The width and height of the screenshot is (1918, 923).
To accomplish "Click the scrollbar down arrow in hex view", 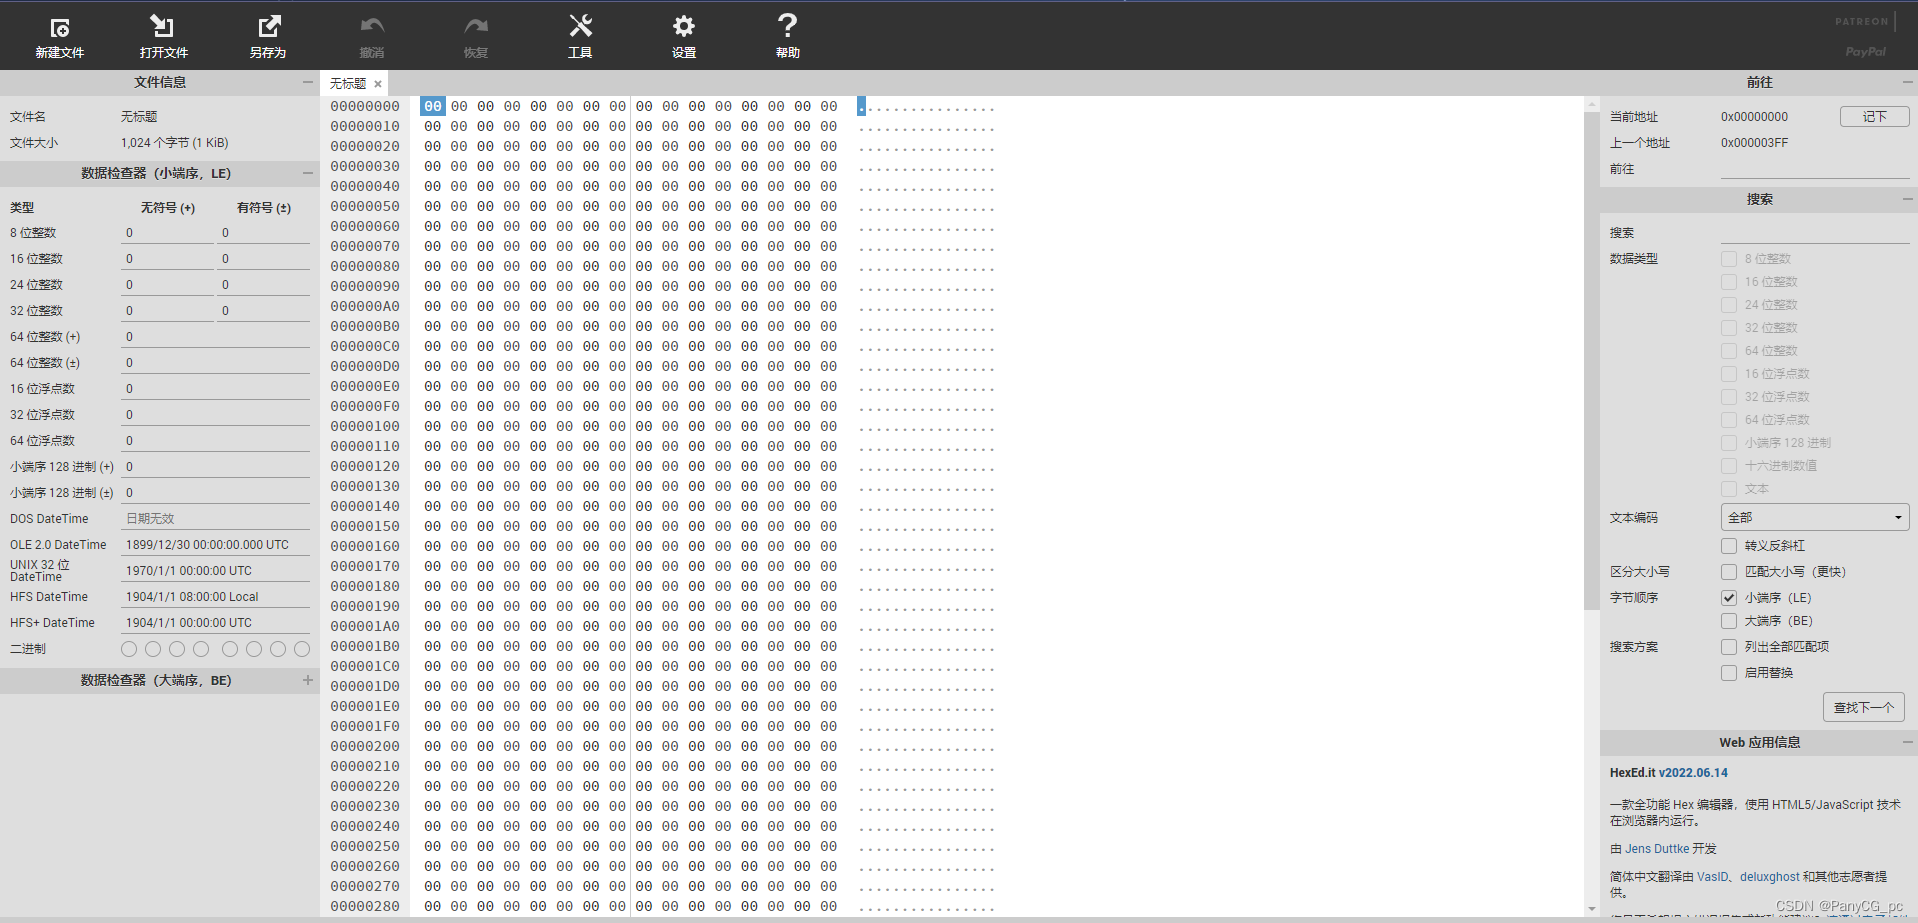I will (1592, 908).
